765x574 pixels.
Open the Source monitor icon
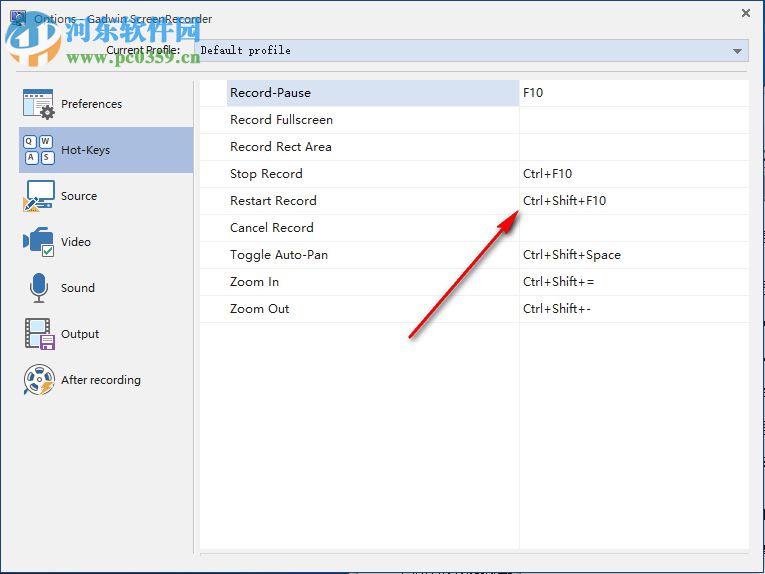39,196
